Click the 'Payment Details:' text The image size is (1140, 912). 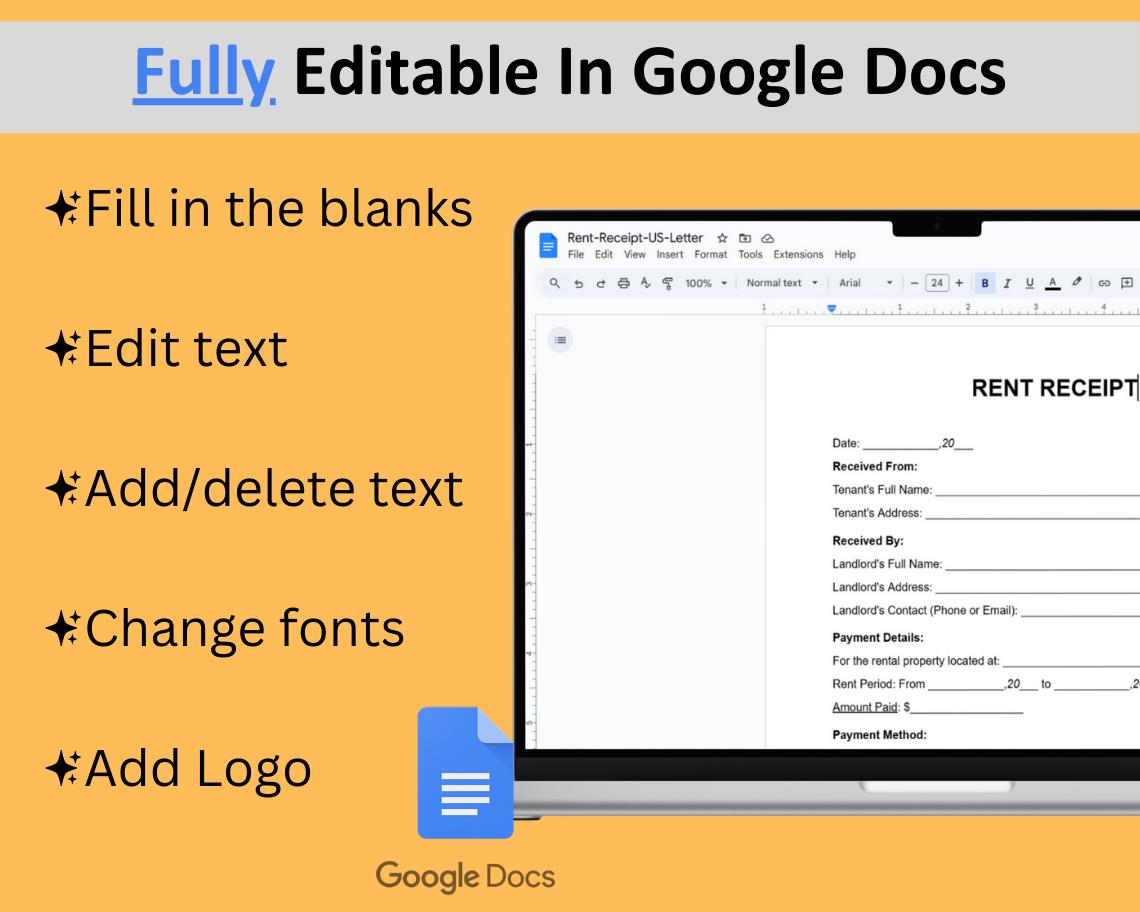coord(878,638)
